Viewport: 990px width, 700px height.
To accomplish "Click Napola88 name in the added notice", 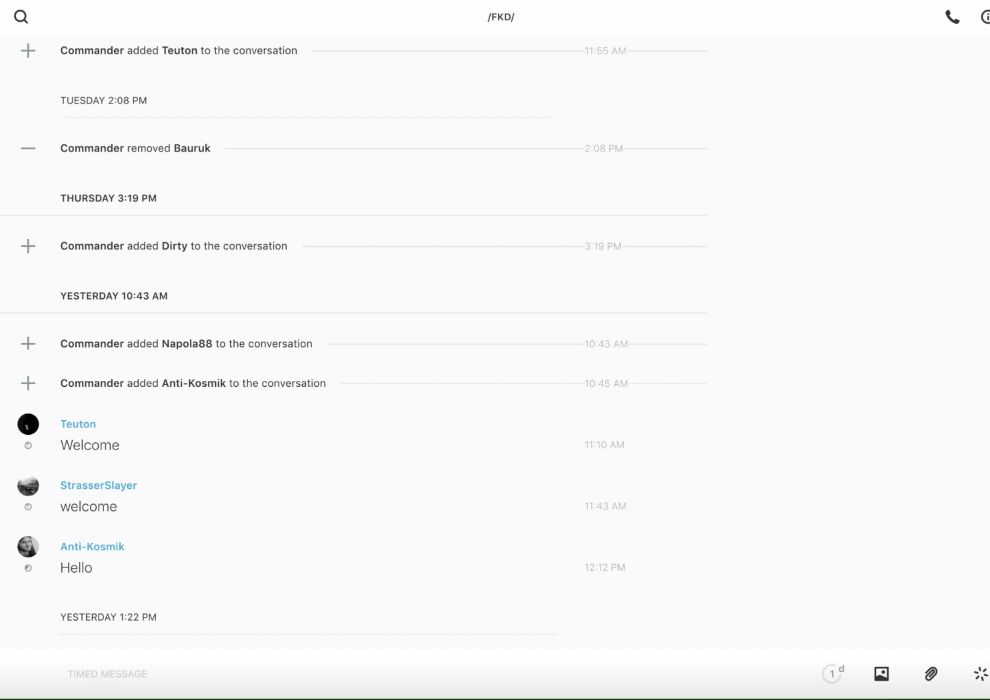I will coord(187,344).
